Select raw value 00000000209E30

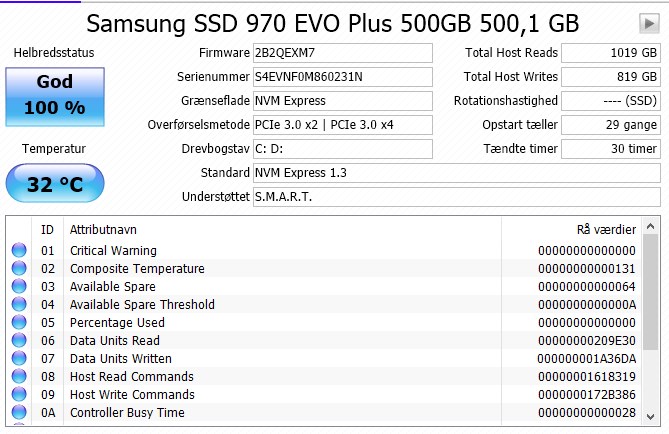[x=587, y=341]
